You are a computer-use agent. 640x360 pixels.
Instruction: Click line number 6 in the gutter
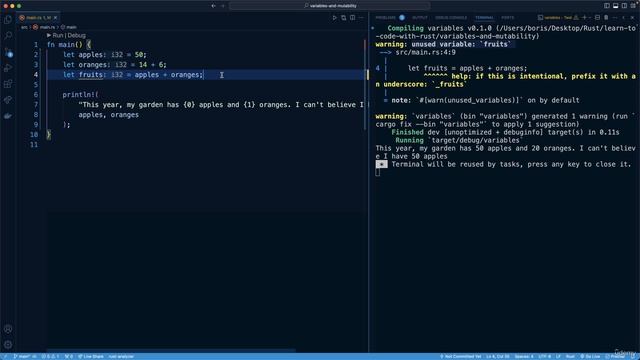click(36, 95)
